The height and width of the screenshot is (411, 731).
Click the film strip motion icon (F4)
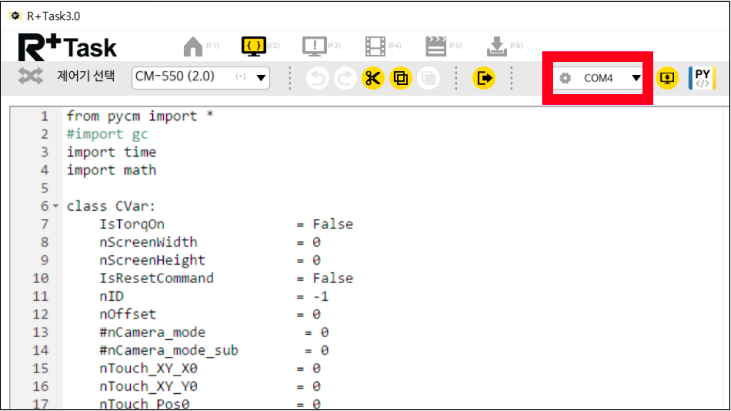pos(375,47)
